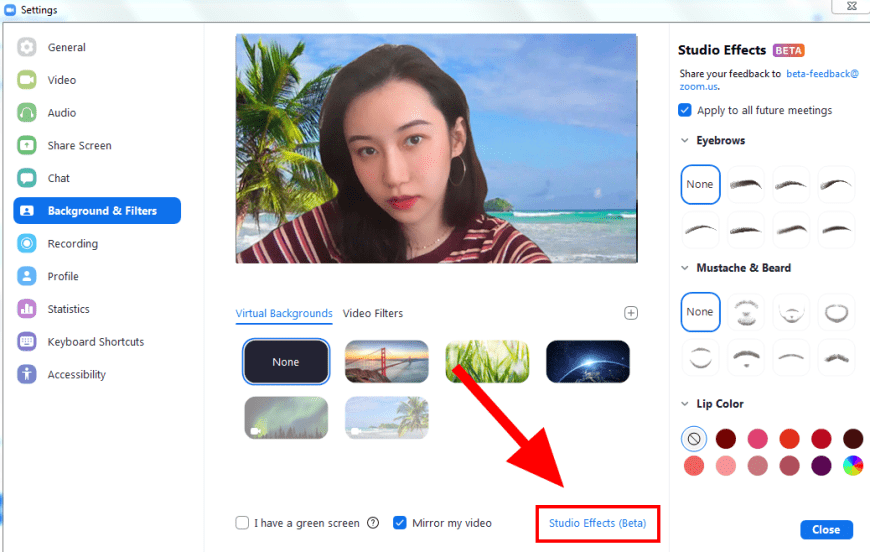The image size is (870, 552).
Task: Open Keyboard Shortcuts settings
Action: coord(95,342)
